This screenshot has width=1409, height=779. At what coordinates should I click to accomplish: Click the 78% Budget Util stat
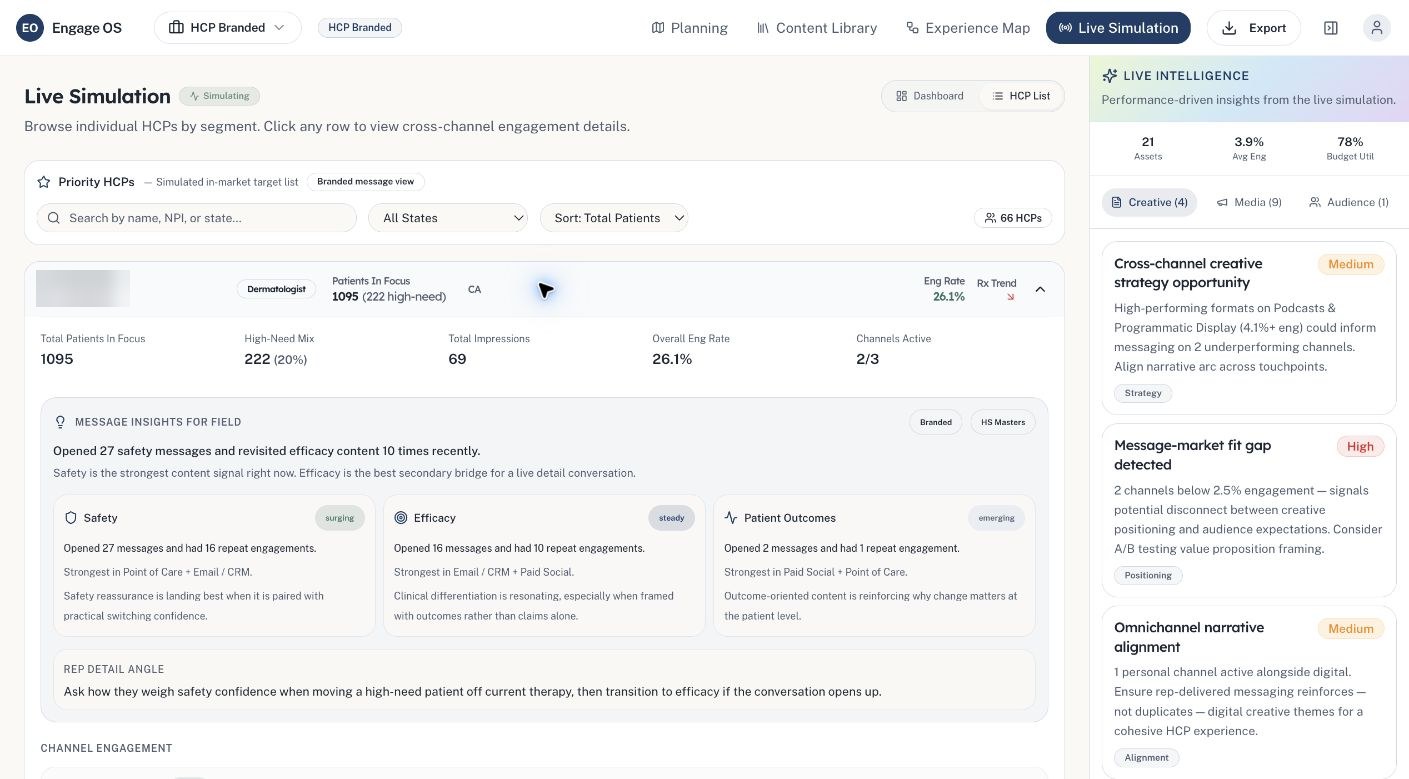(1350, 148)
